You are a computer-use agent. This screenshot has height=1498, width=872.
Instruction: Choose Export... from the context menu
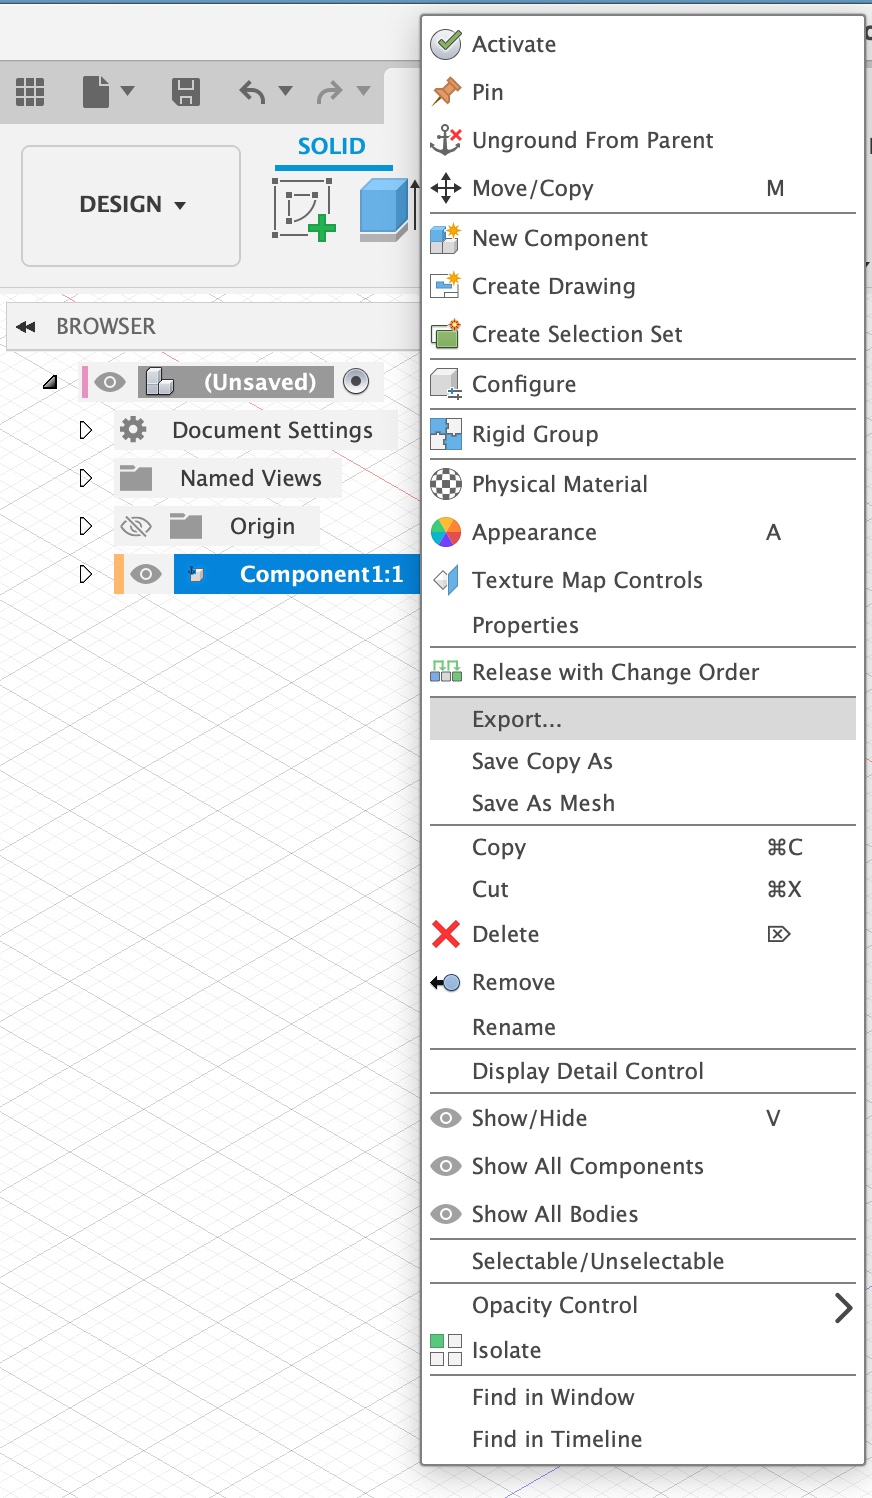tap(517, 718)
